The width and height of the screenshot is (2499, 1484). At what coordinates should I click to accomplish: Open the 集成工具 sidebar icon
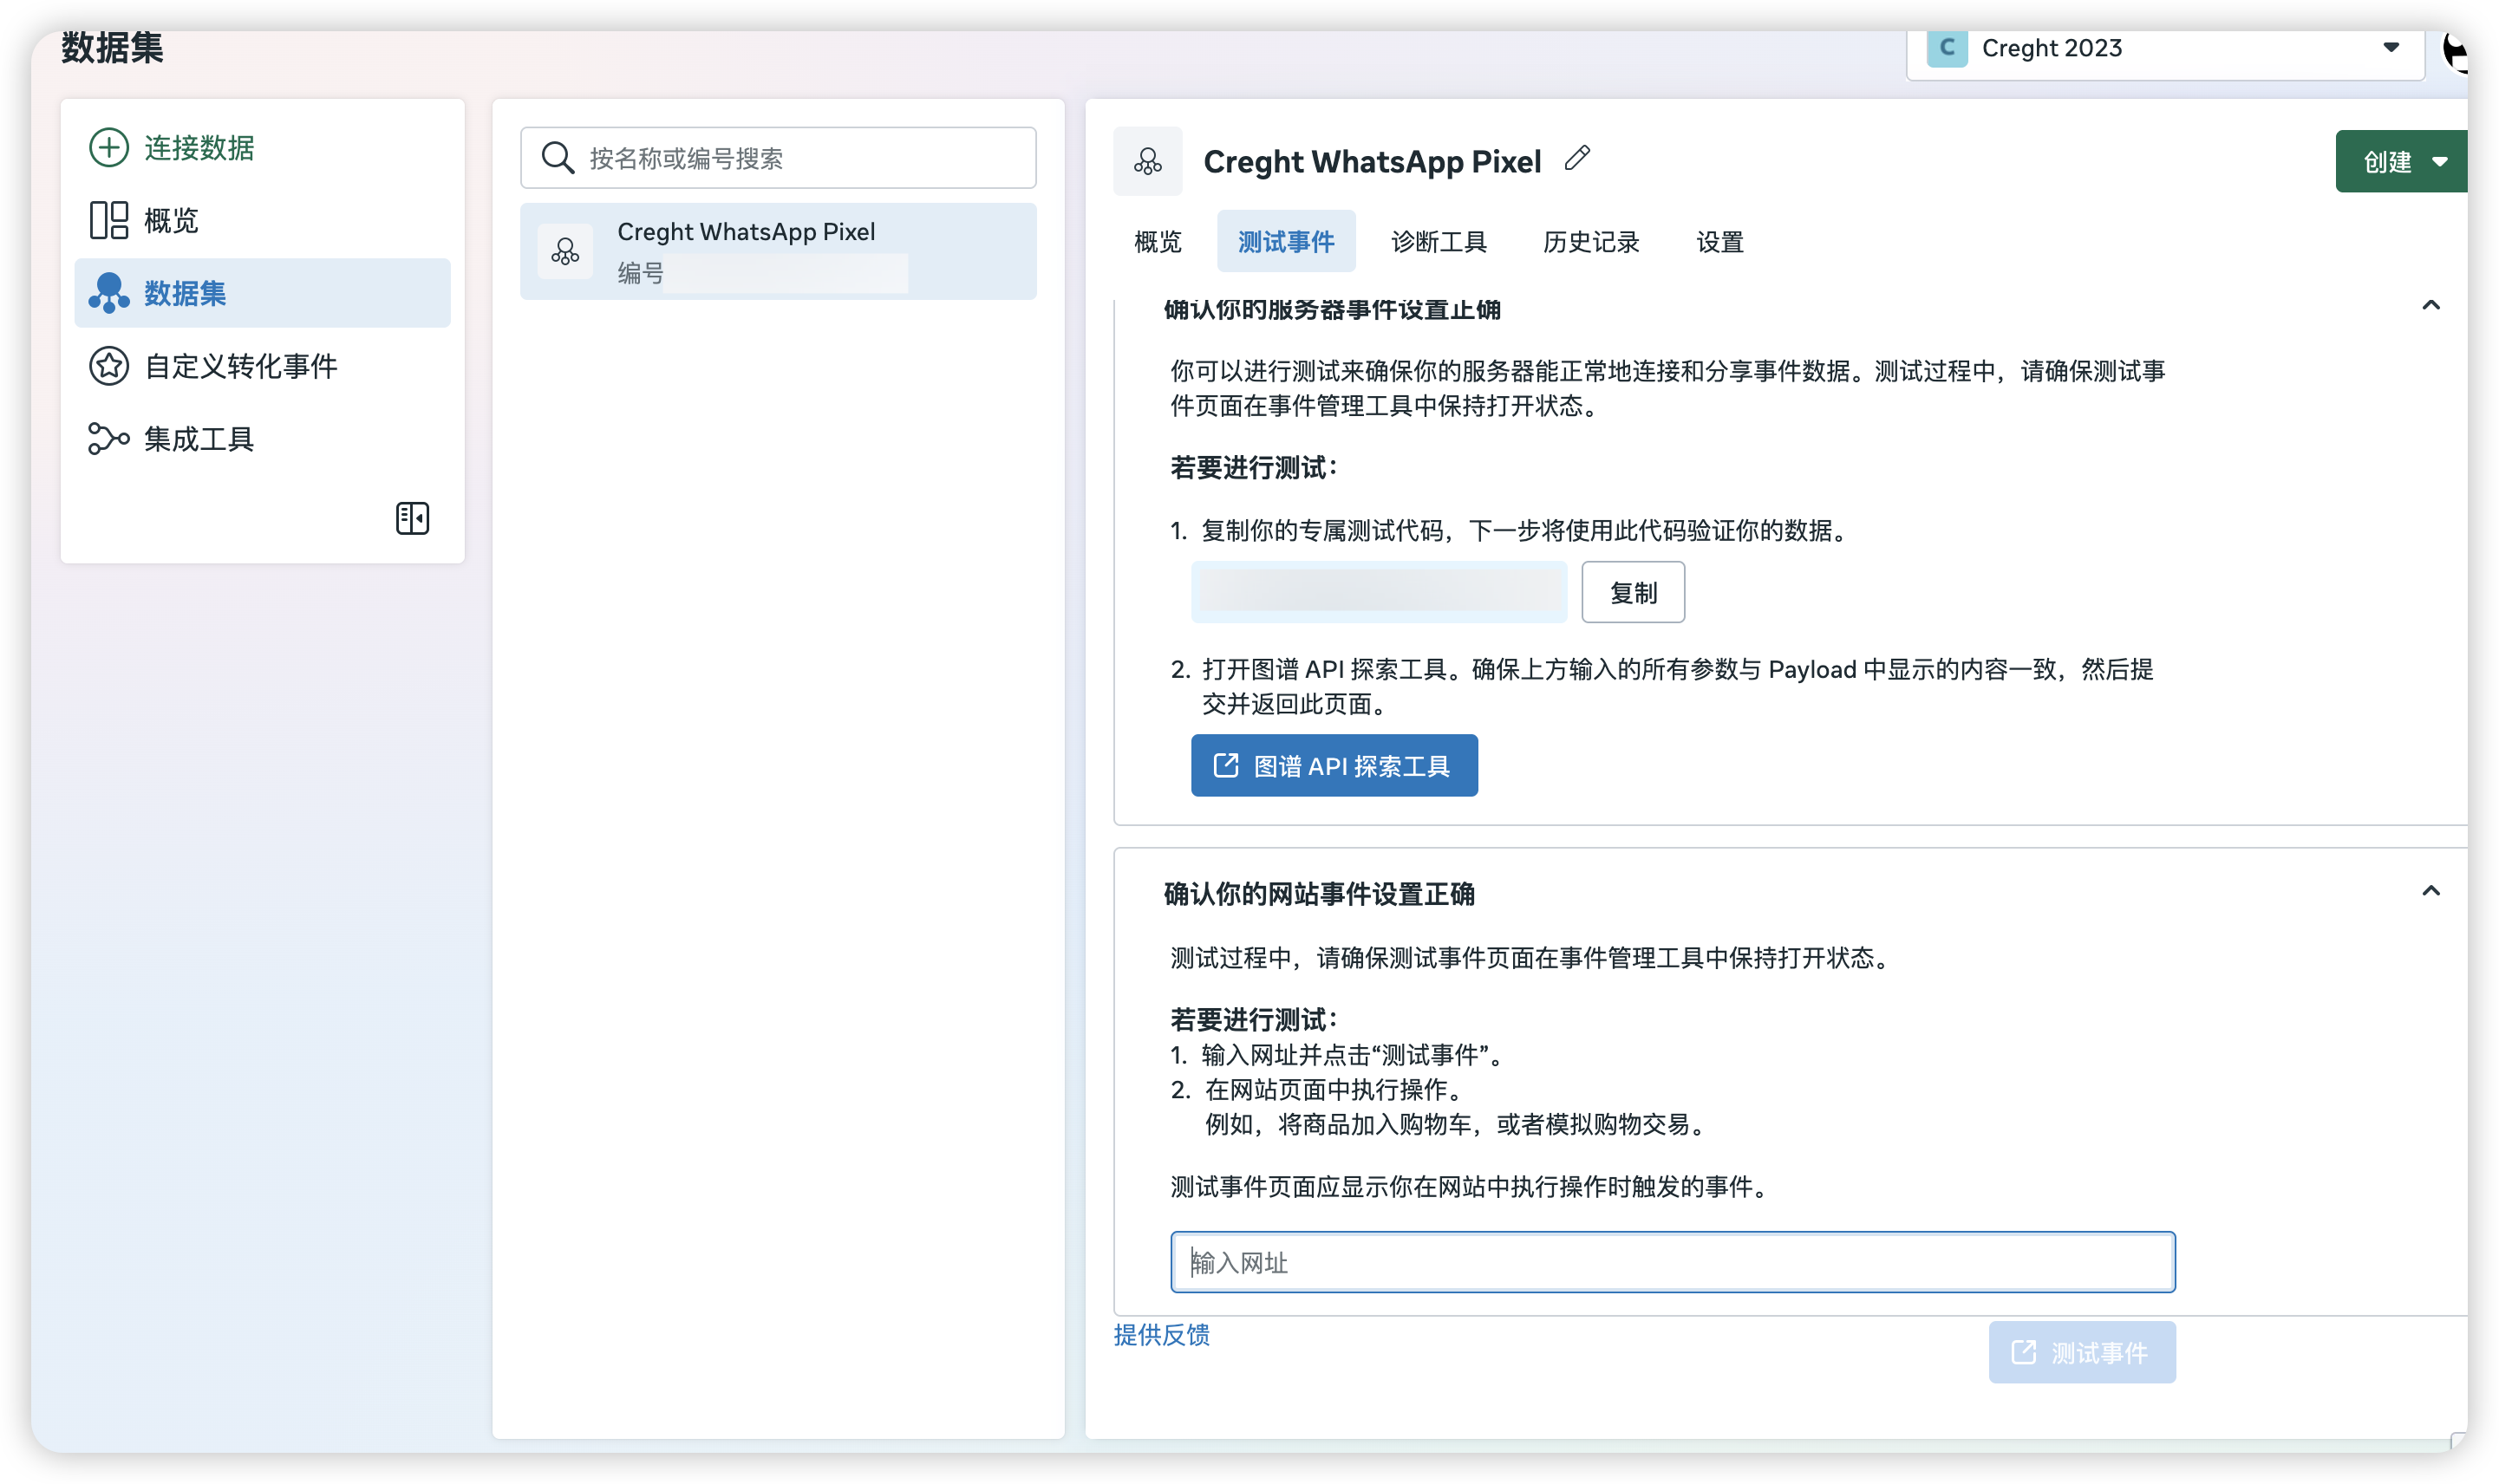tap(108, 438)
